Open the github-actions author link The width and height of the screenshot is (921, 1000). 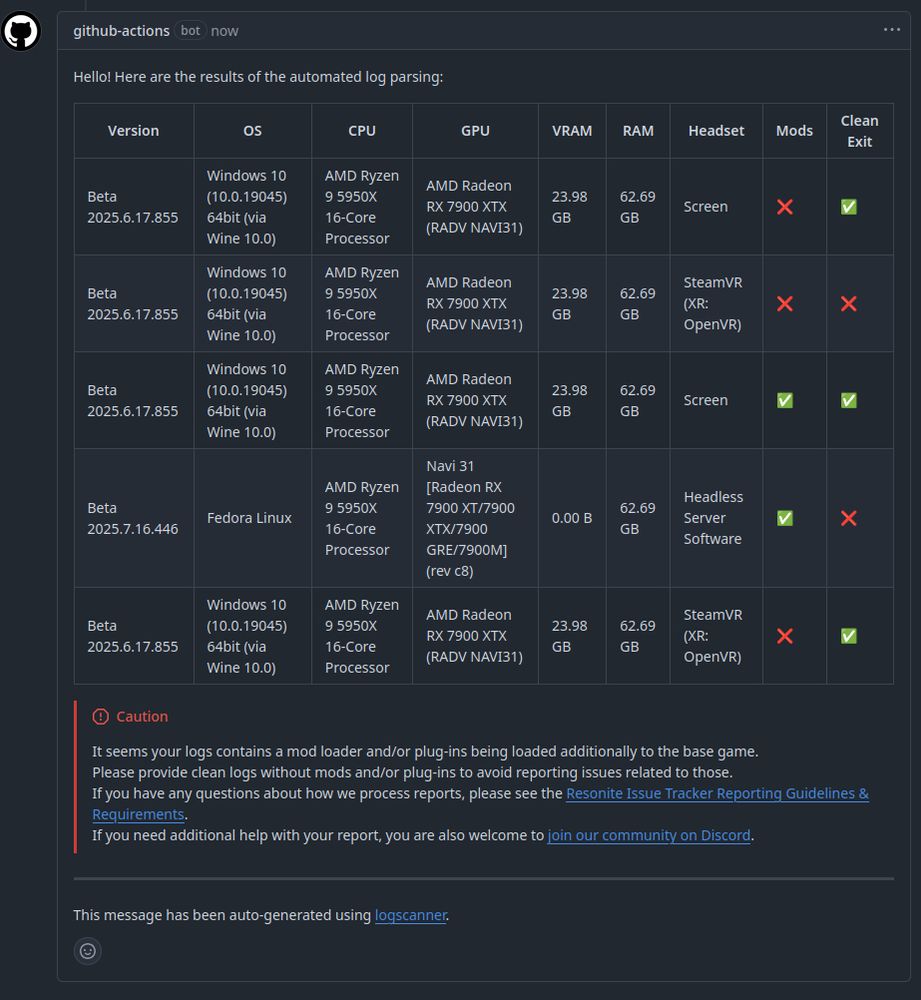point(121,31)
